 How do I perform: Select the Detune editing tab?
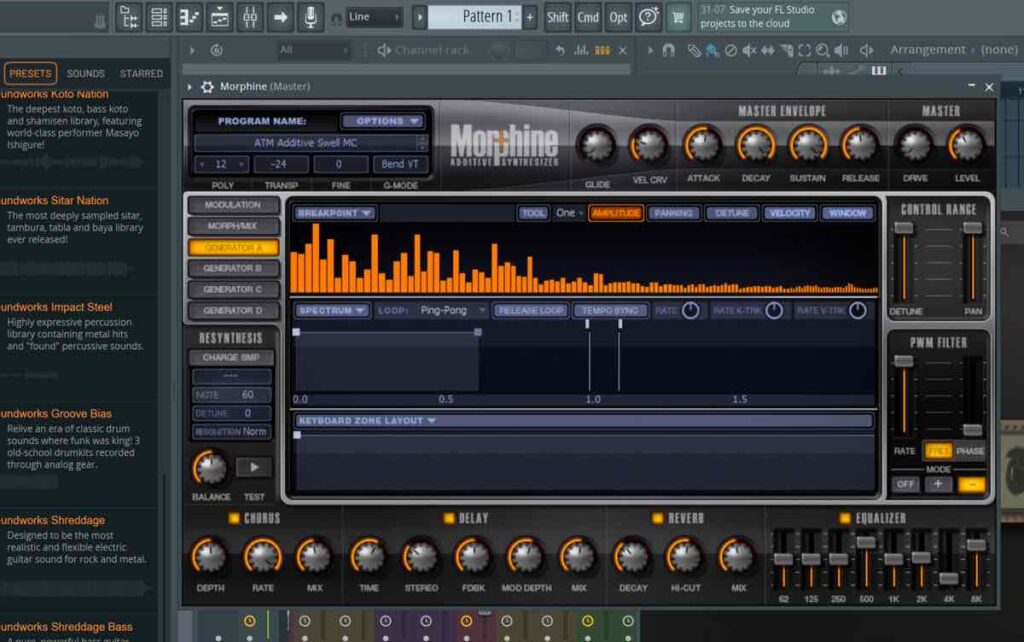731,213
